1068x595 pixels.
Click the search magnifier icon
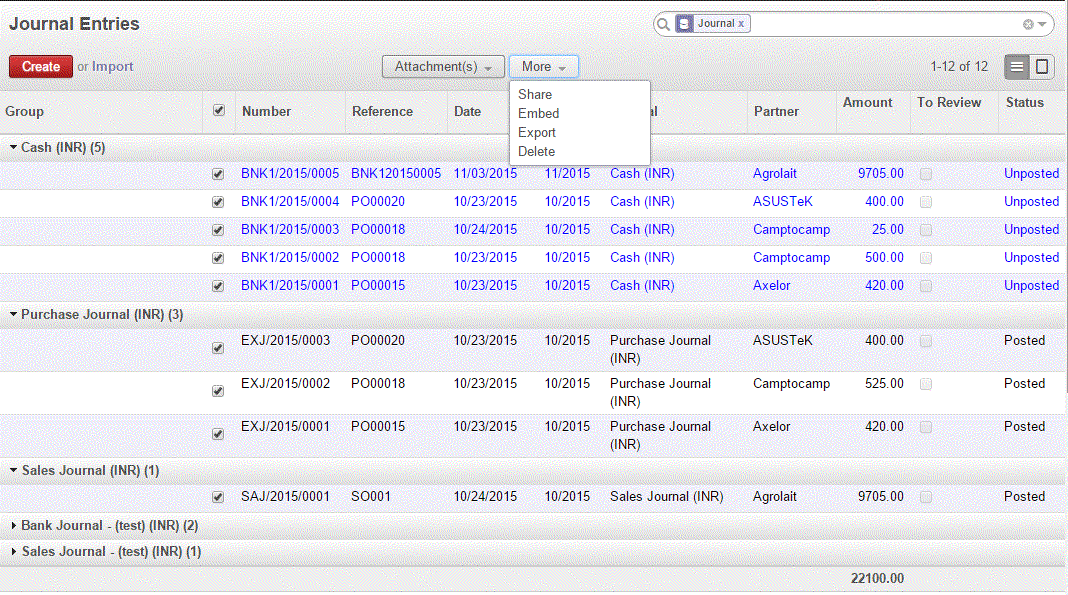tap(663, 23)
